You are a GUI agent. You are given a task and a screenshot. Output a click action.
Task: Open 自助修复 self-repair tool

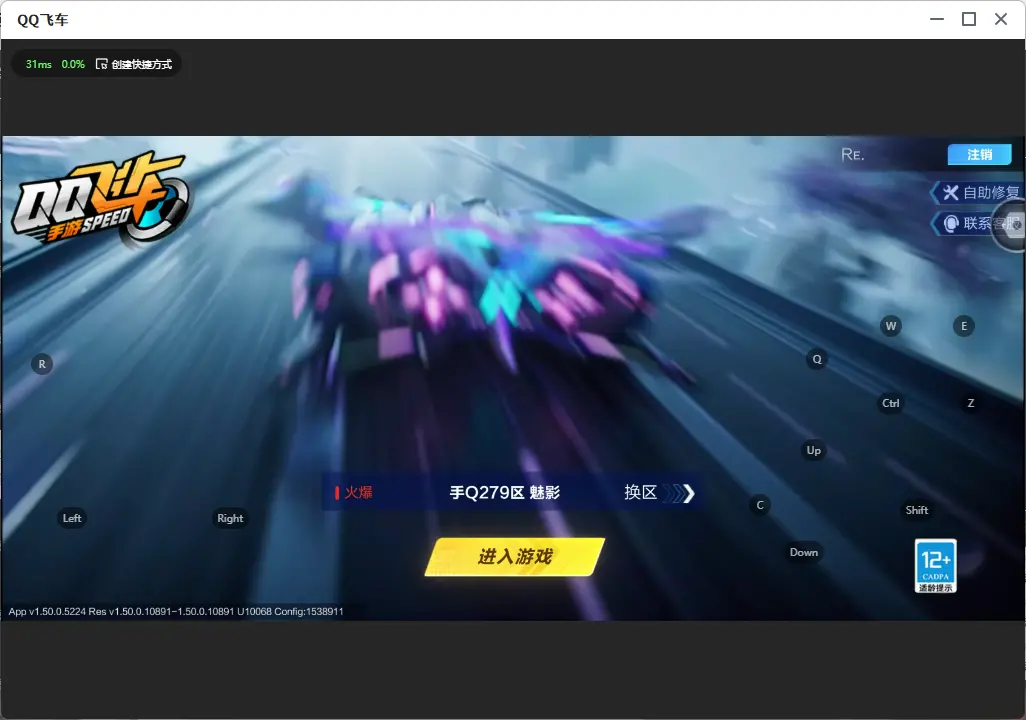click(x=980, y=192)
